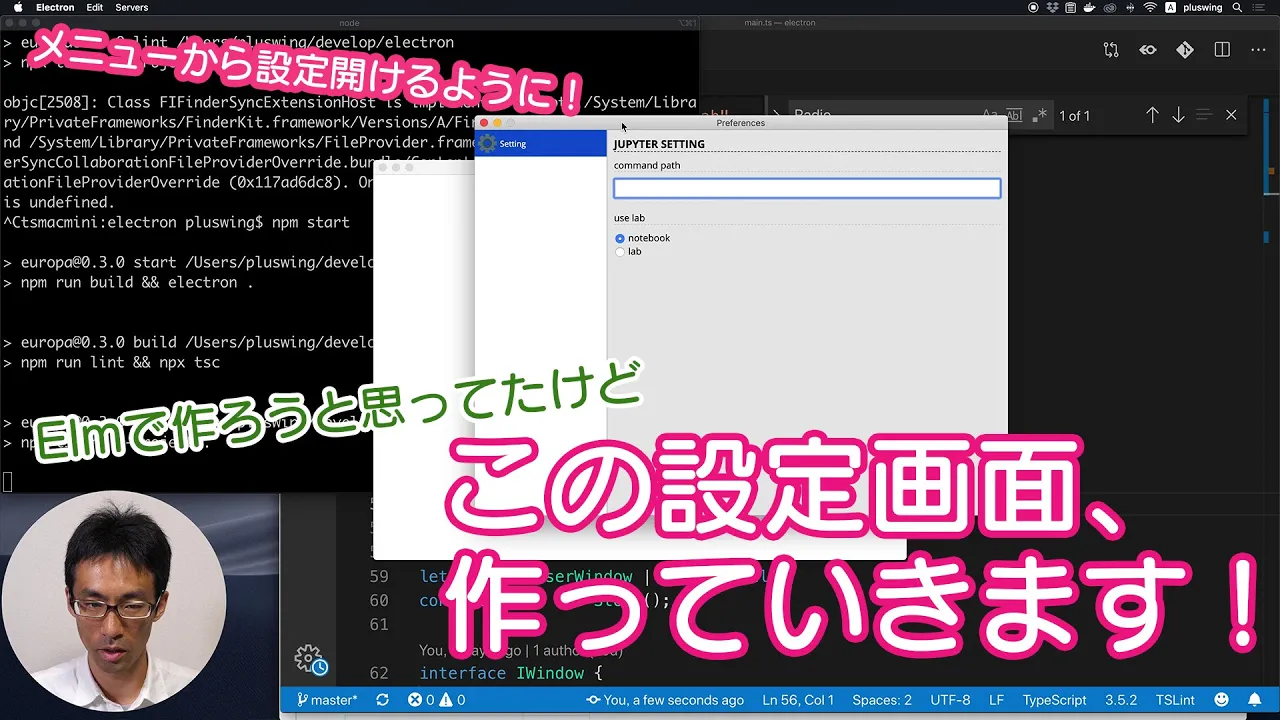Click the 'interface IWindow' code line
This screenshot has width=1280, height=720.
tap(510, 673)
